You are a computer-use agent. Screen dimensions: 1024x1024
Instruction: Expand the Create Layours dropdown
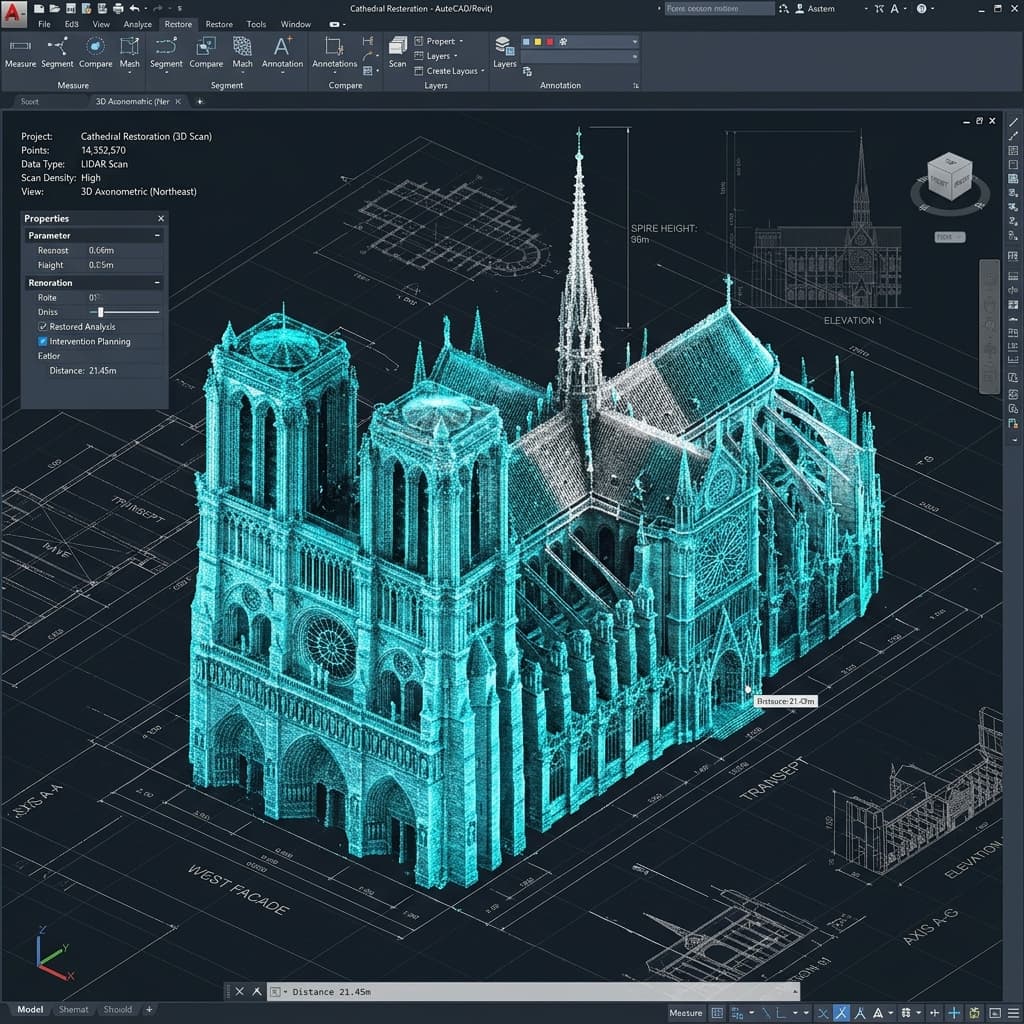click(482, 71)
